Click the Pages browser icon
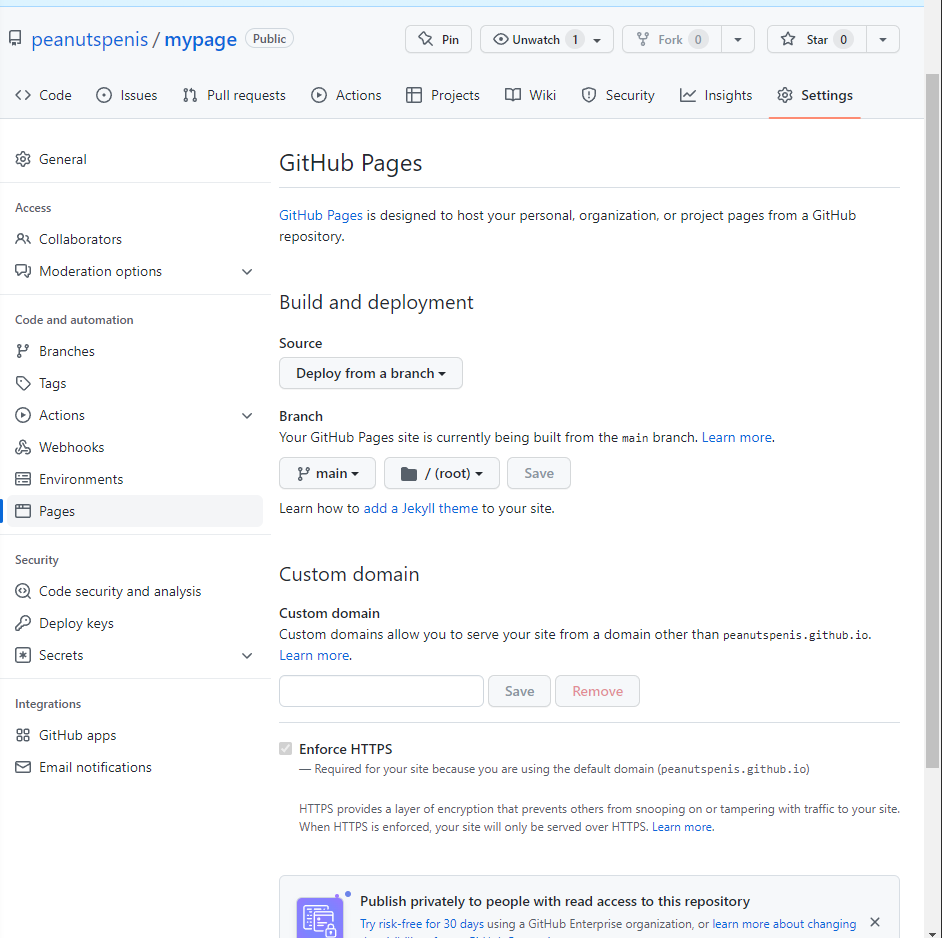The height and width of the screenshot is (938, 942). 23,511
